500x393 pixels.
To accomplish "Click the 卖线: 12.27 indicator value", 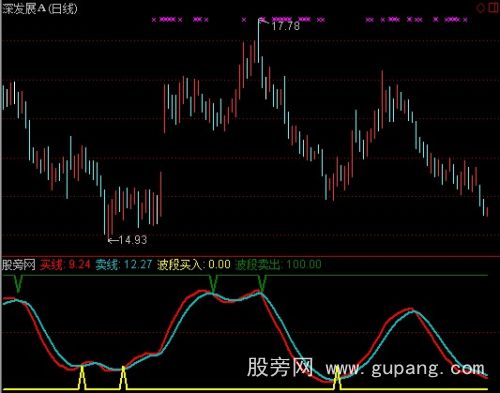I will (124, 265).
